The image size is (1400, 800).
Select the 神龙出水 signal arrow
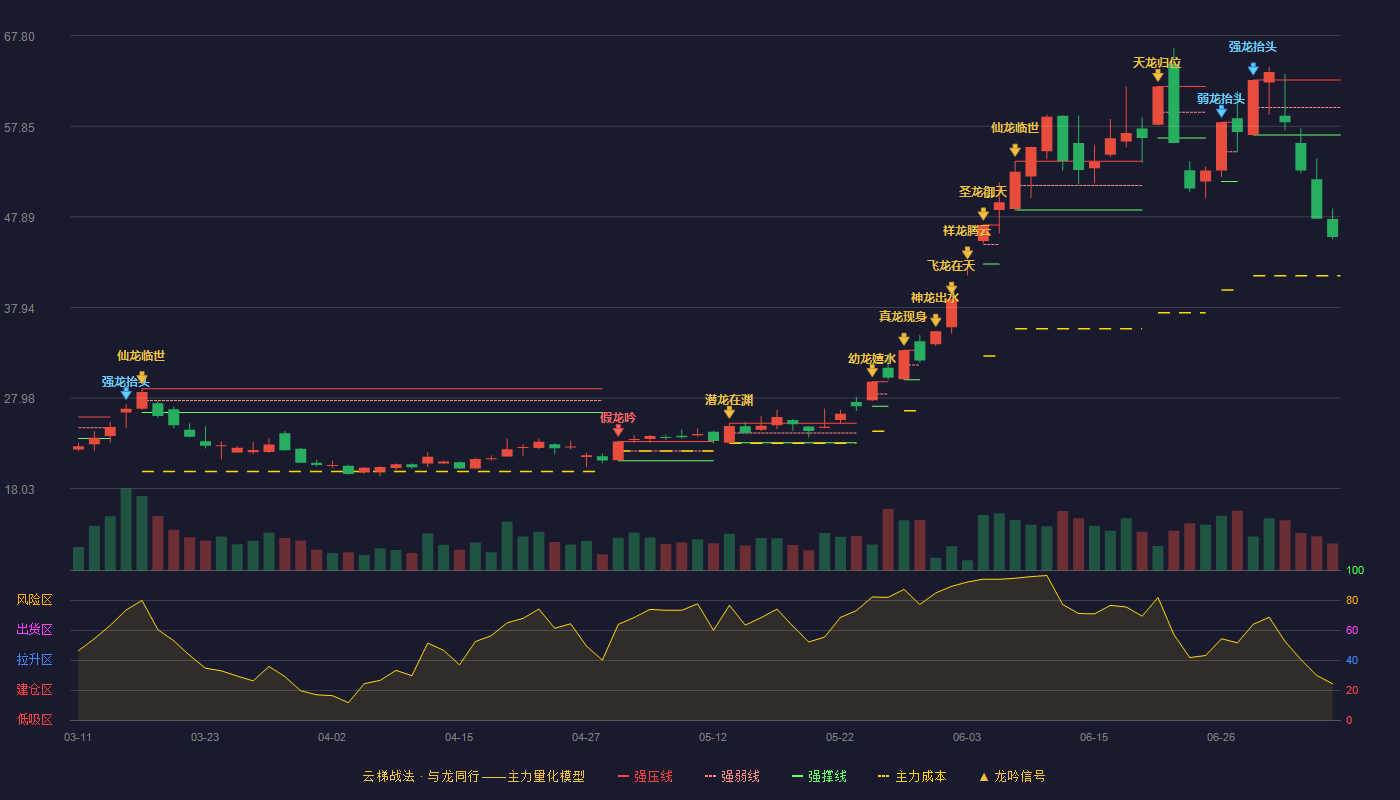pyautogui.click(x=936, y=320)
